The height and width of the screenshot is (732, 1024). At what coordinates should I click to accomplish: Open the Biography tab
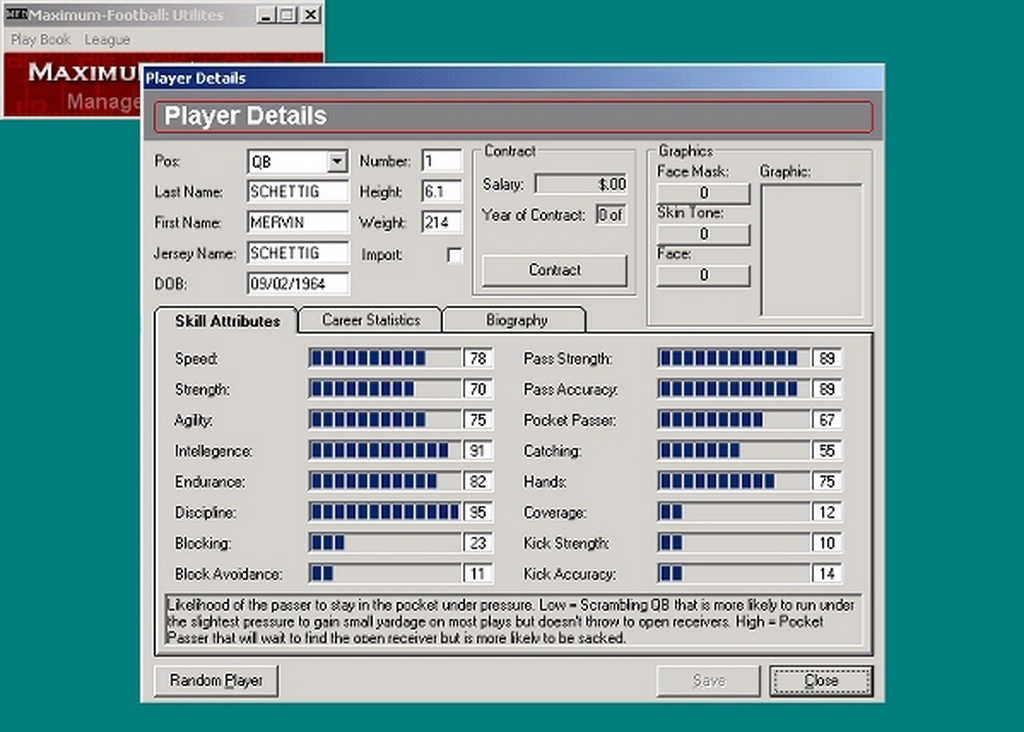516,320
